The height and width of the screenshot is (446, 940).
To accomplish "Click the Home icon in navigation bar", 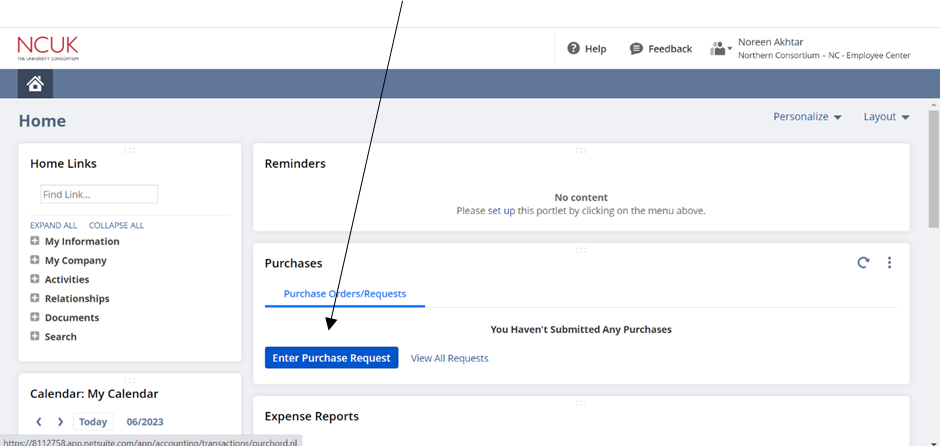I will coord(35,84).
